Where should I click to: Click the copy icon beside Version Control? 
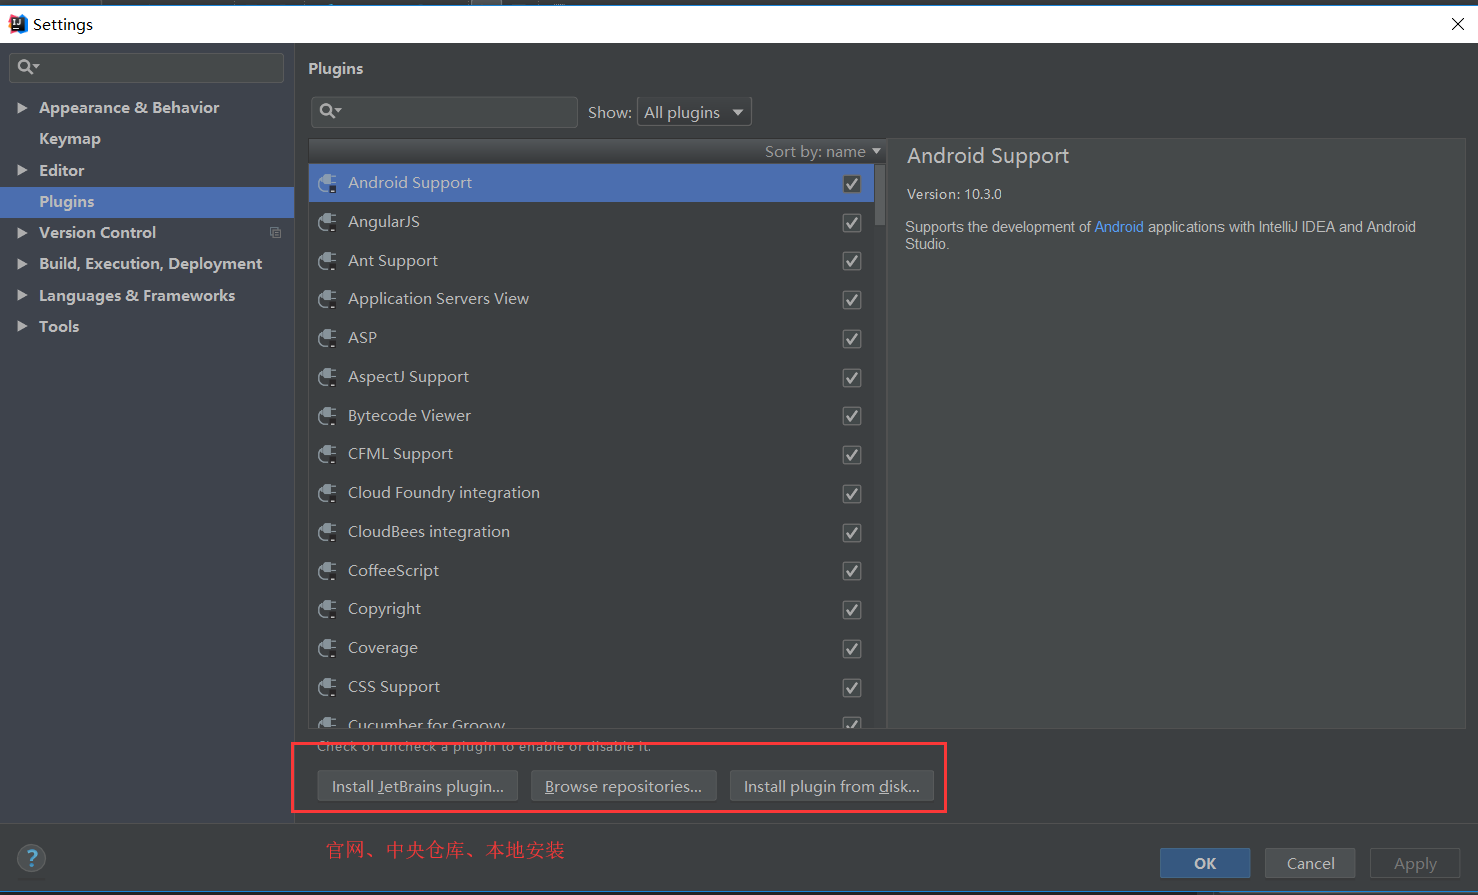(x=275, y=233)
